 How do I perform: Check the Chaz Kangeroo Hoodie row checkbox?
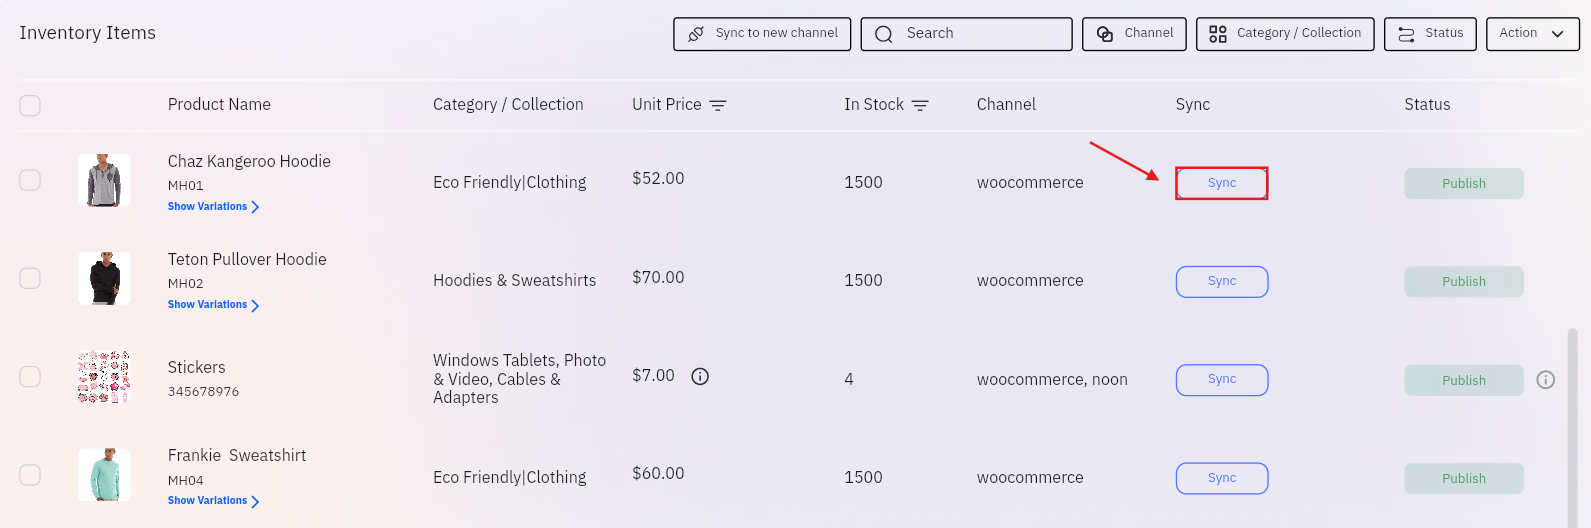coord(30,180)
